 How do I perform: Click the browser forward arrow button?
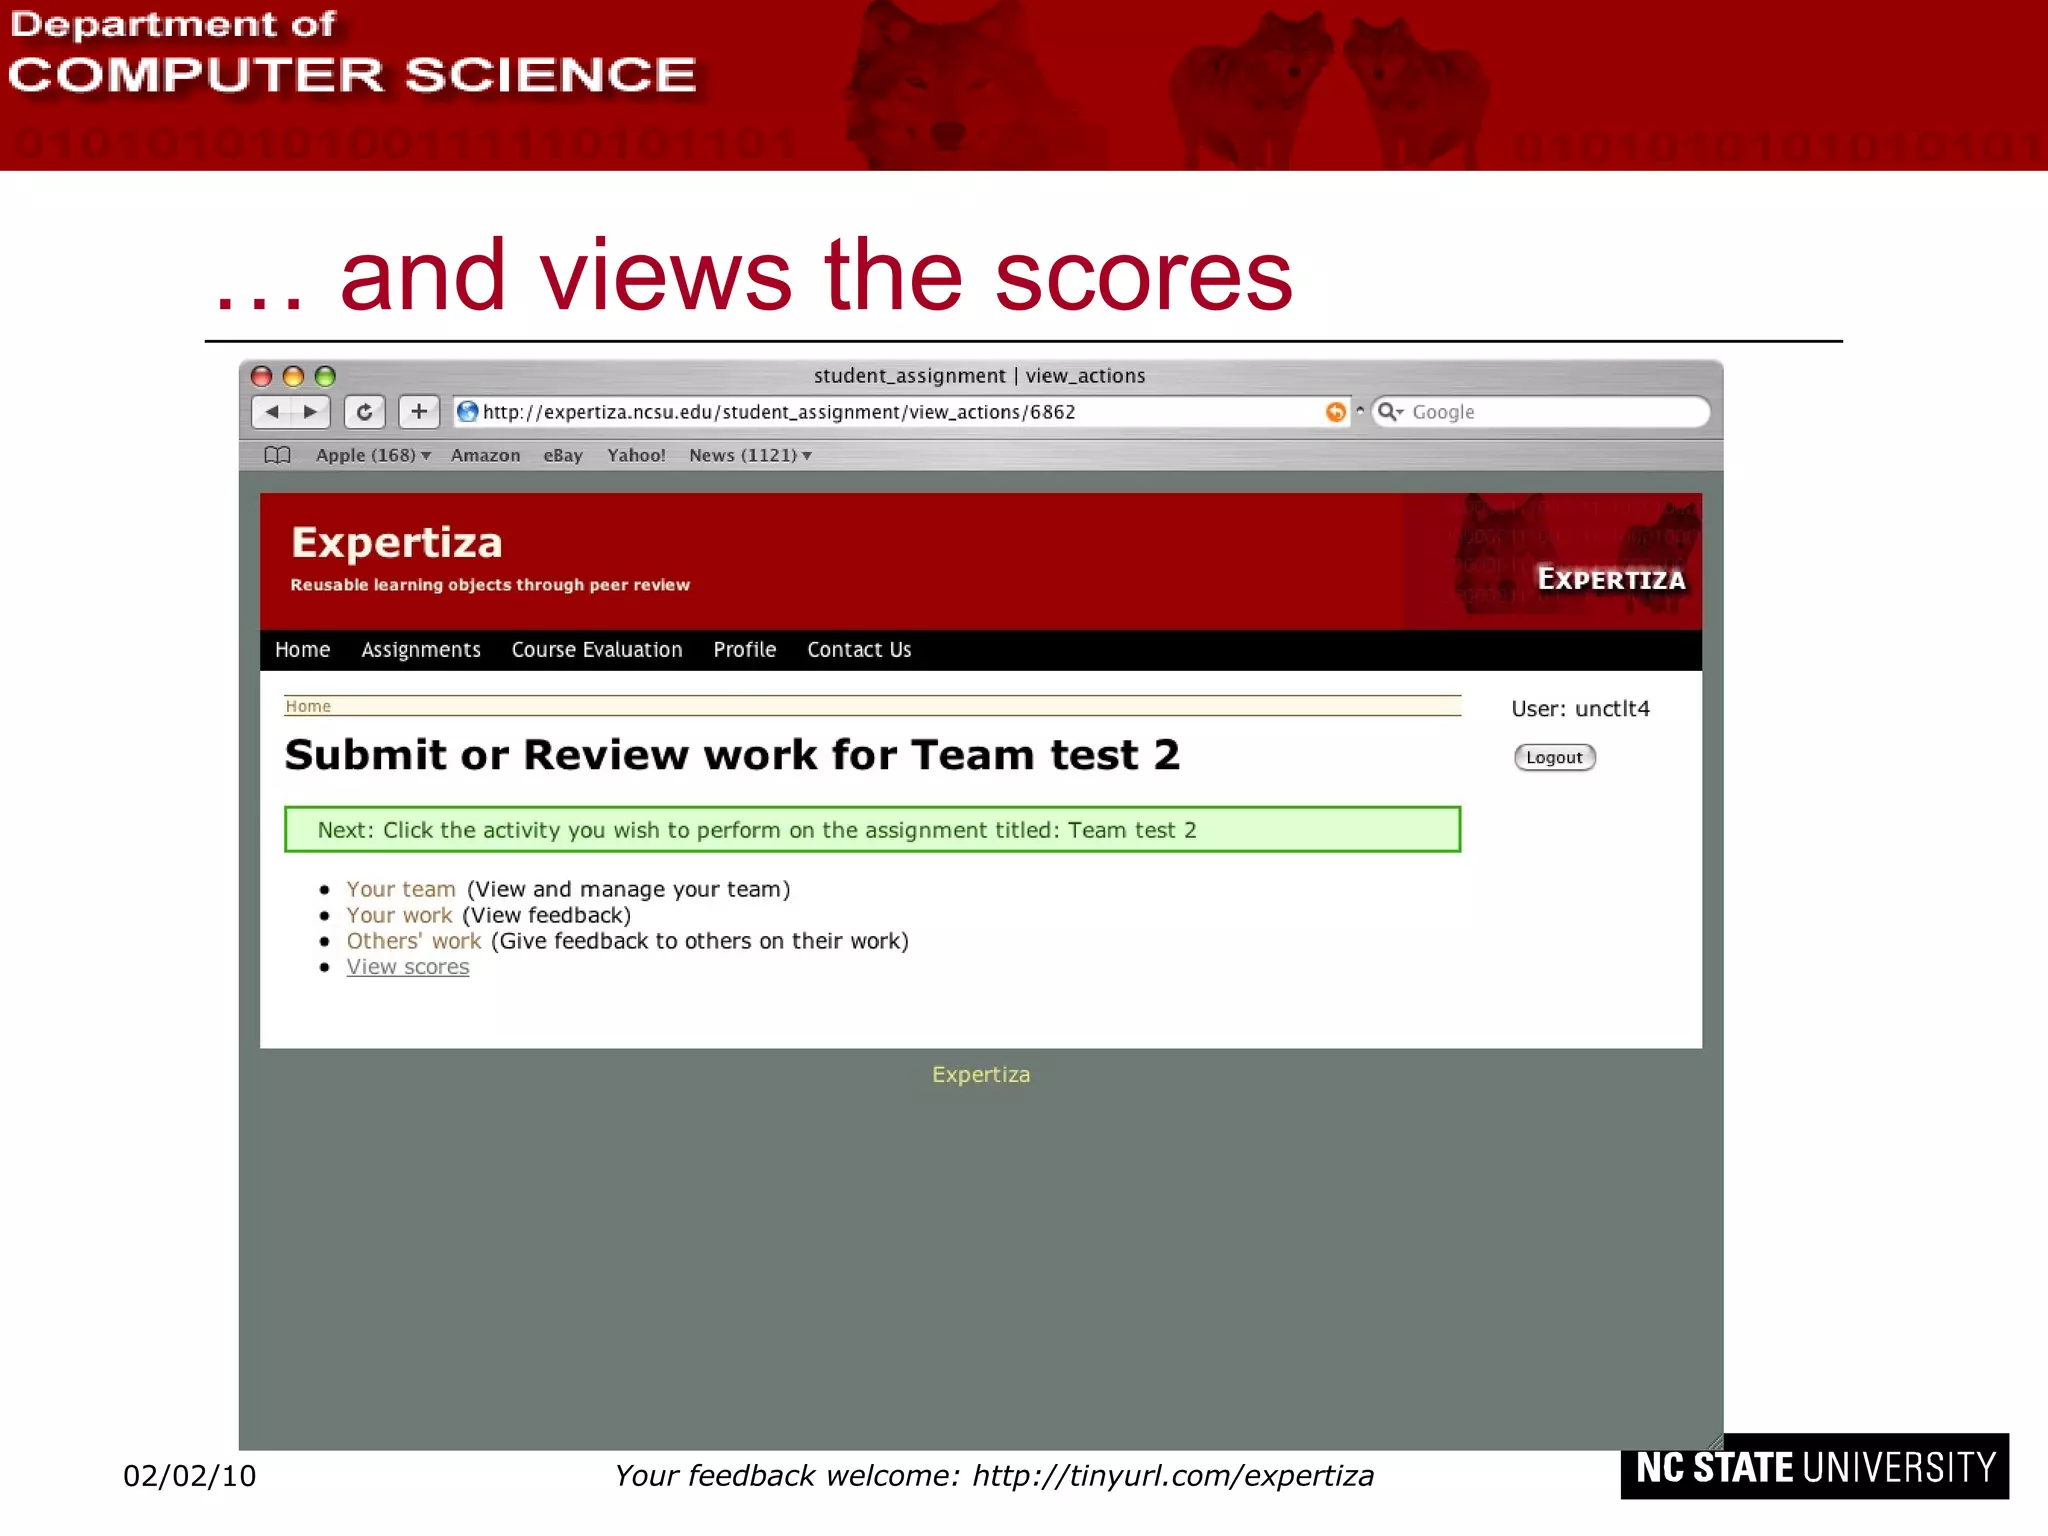tap(310, 412)
